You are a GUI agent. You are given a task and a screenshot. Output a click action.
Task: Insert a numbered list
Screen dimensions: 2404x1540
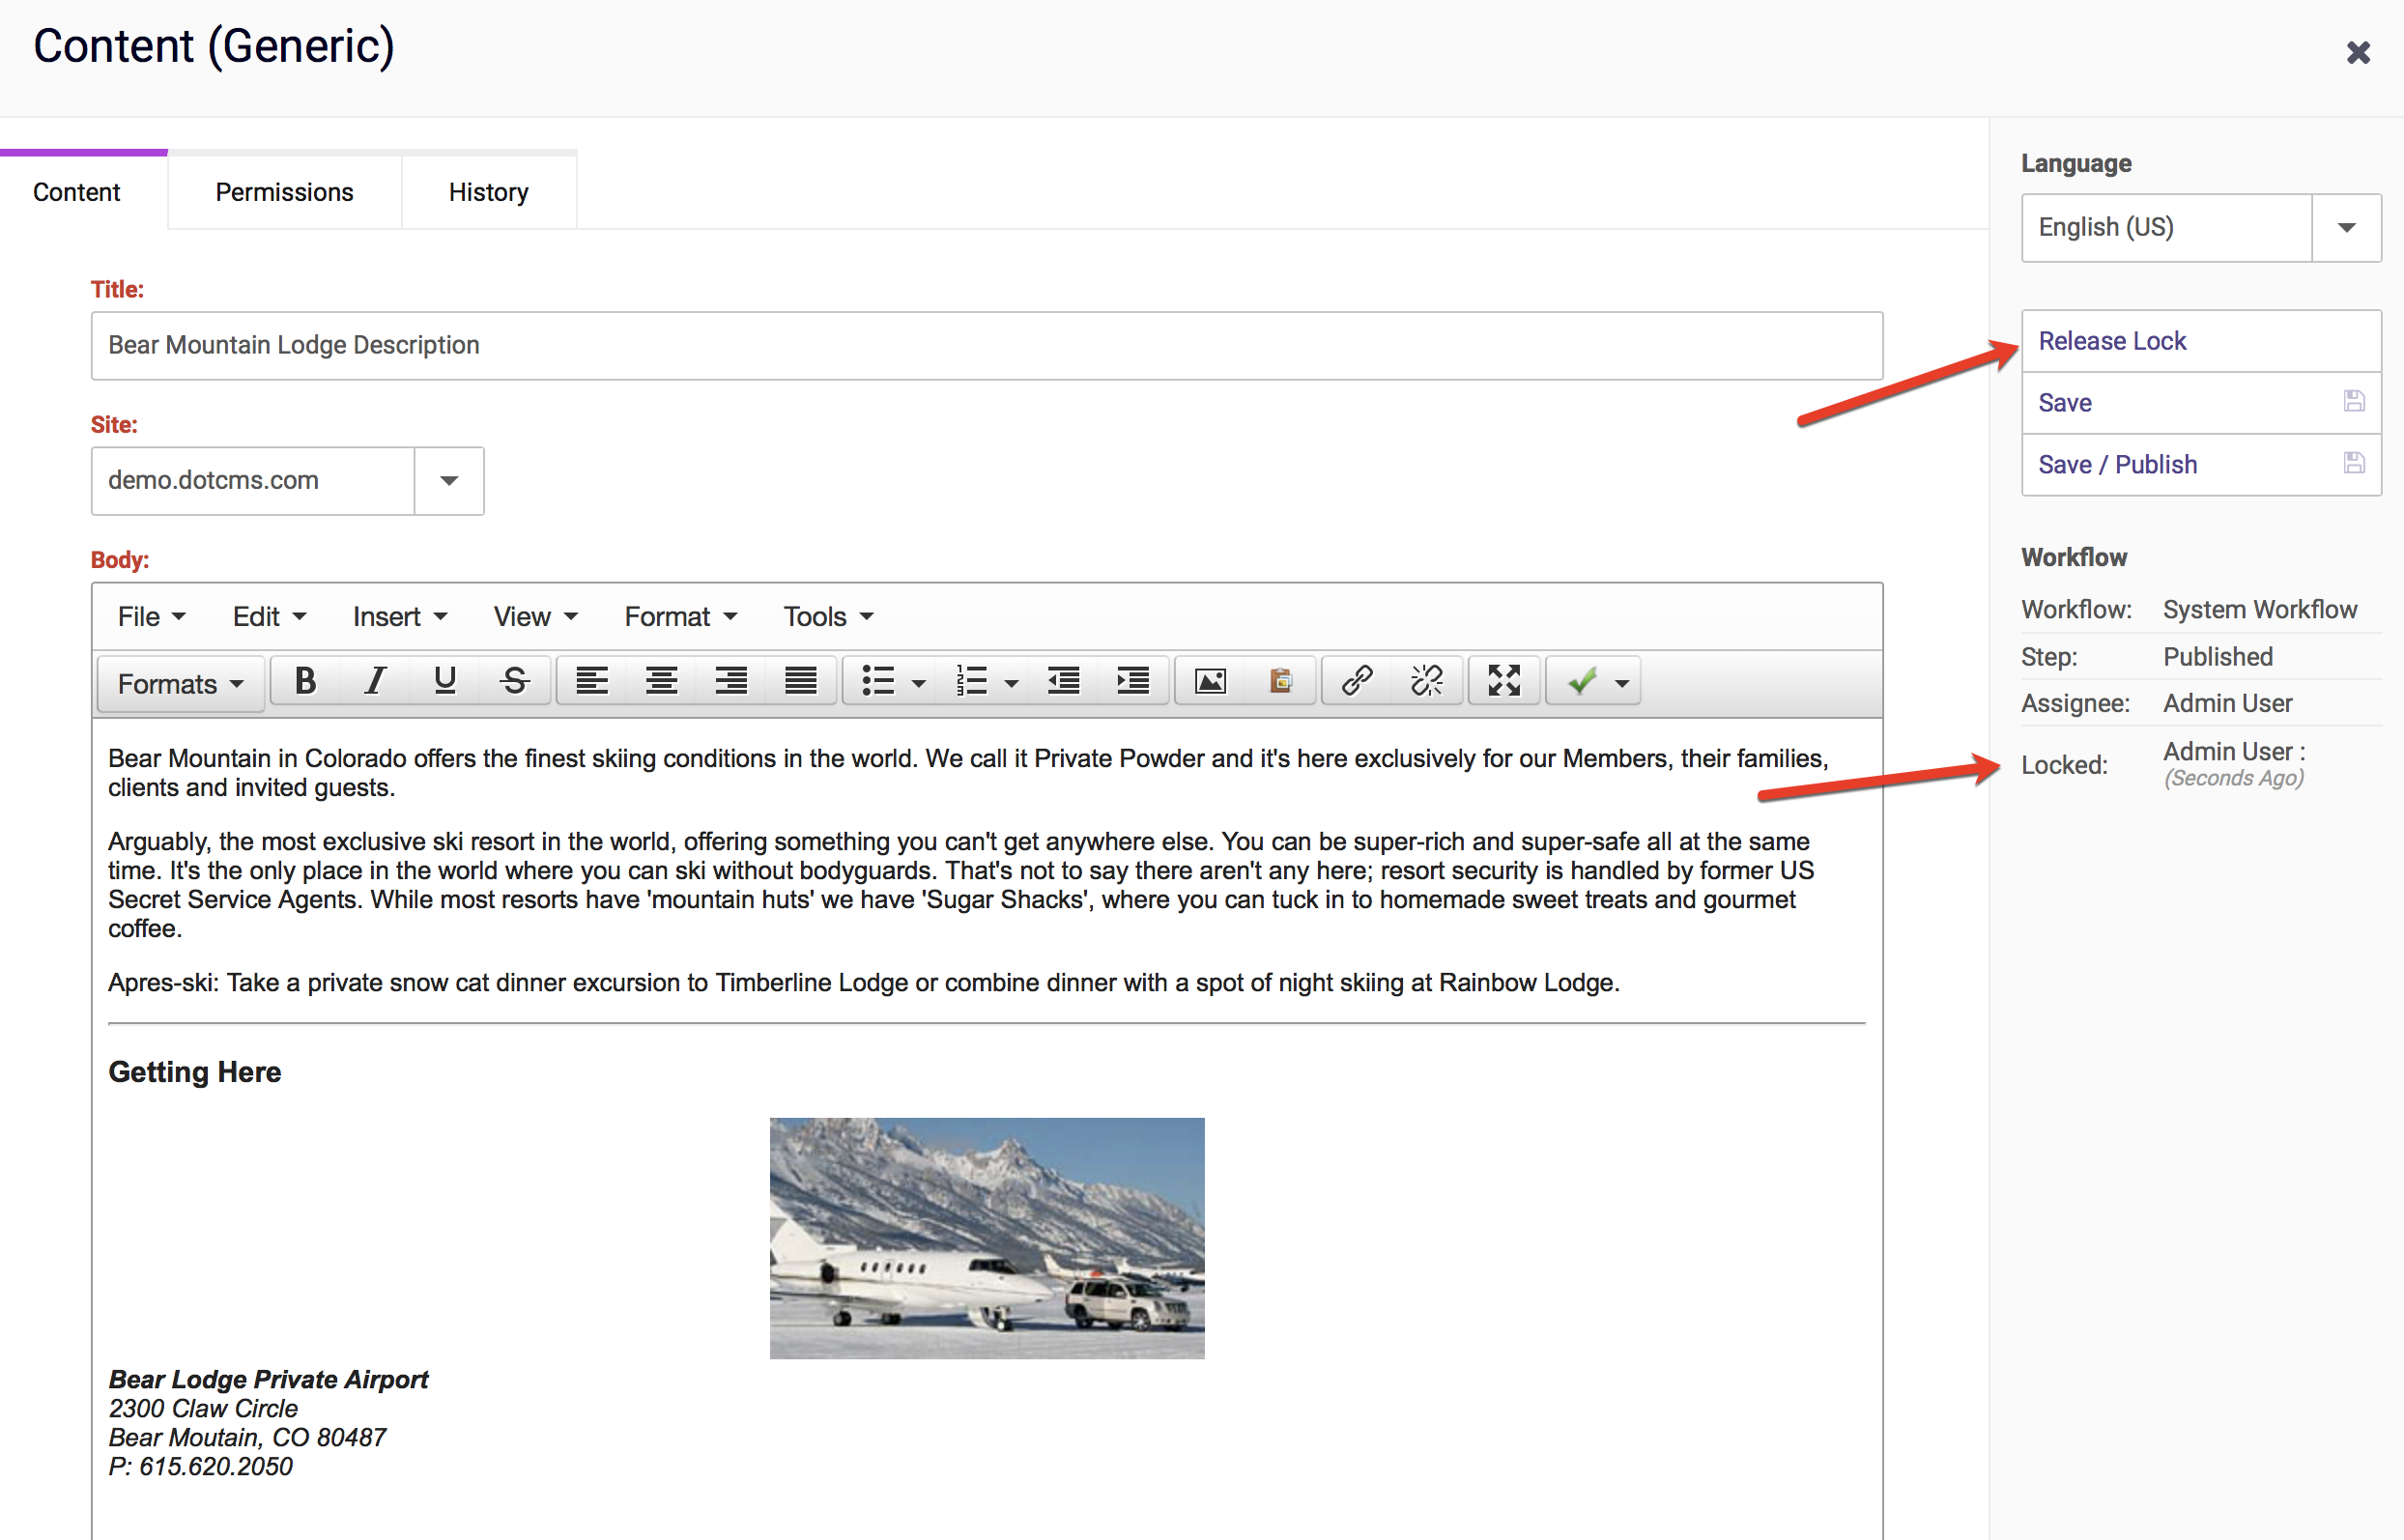(x=971, y=682)
